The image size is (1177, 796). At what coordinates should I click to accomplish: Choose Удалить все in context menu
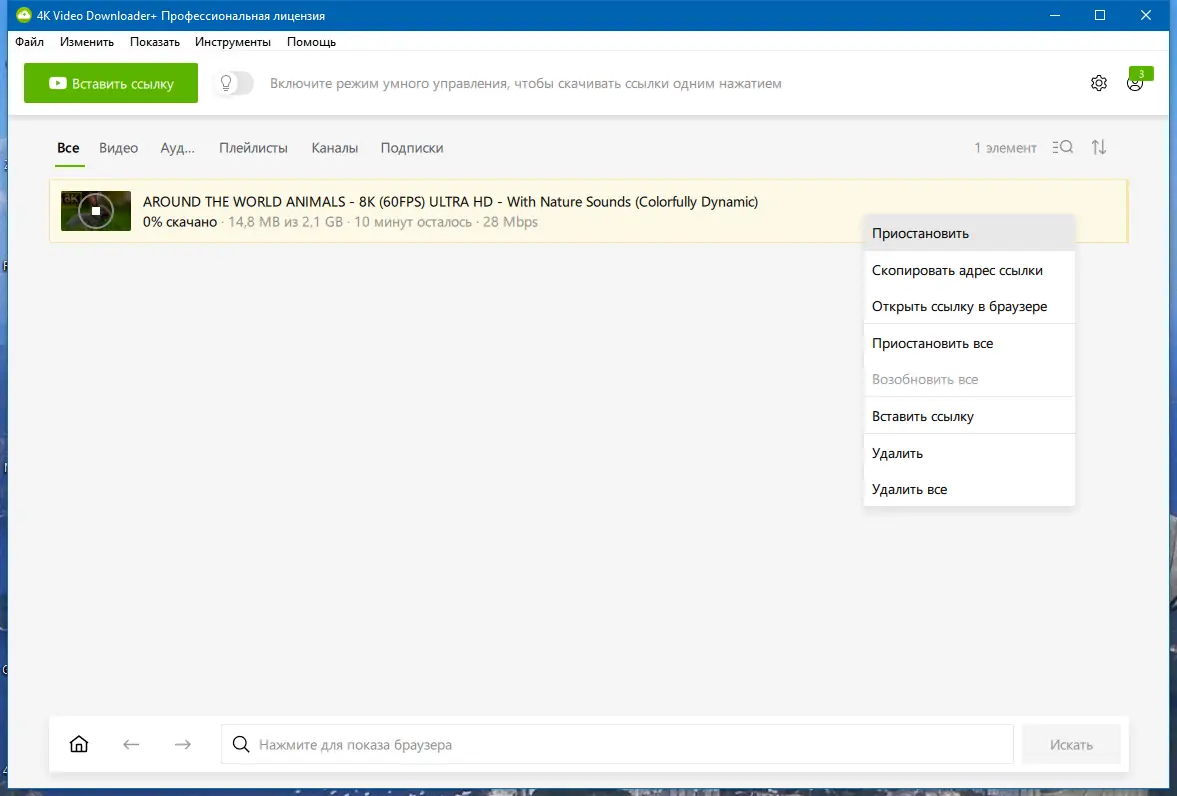(969, 489)
